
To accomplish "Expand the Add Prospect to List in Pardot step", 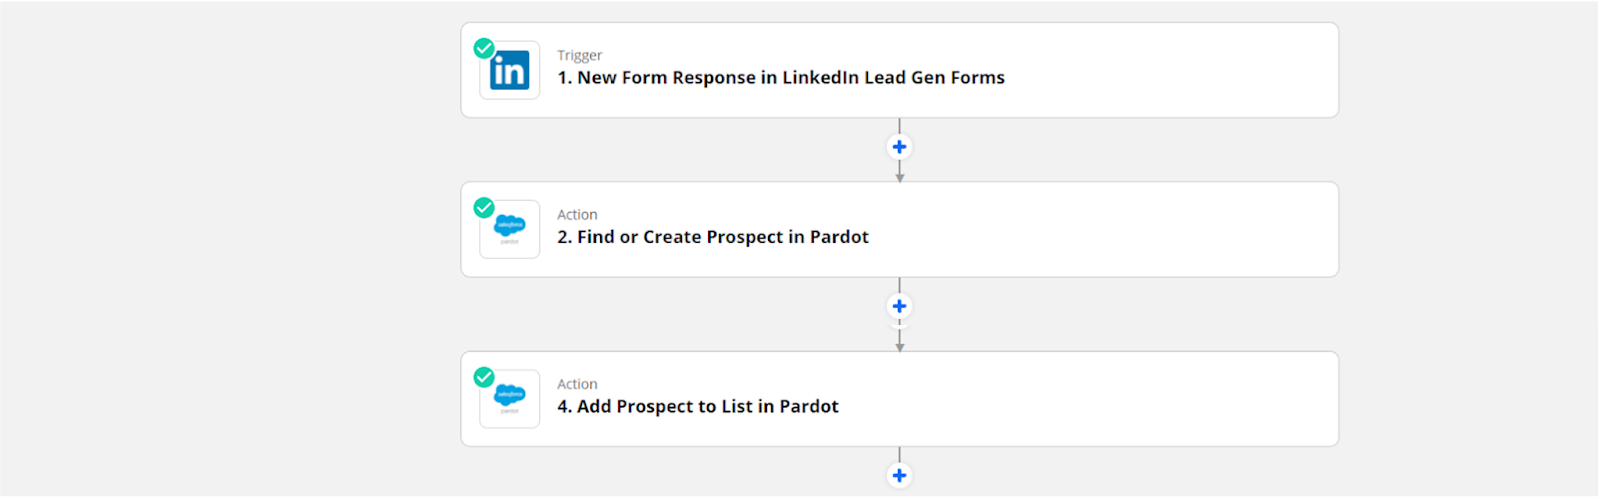I will point(698,407).
